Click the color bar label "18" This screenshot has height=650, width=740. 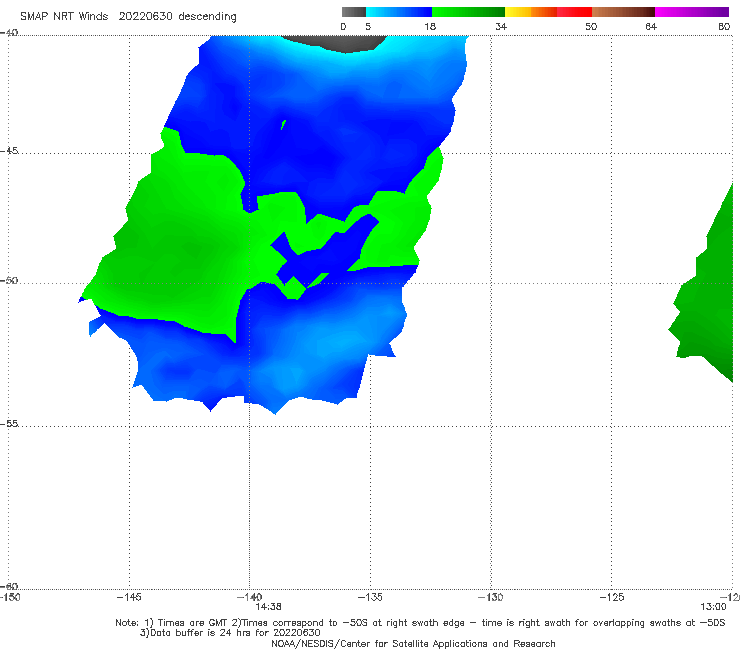430,27
